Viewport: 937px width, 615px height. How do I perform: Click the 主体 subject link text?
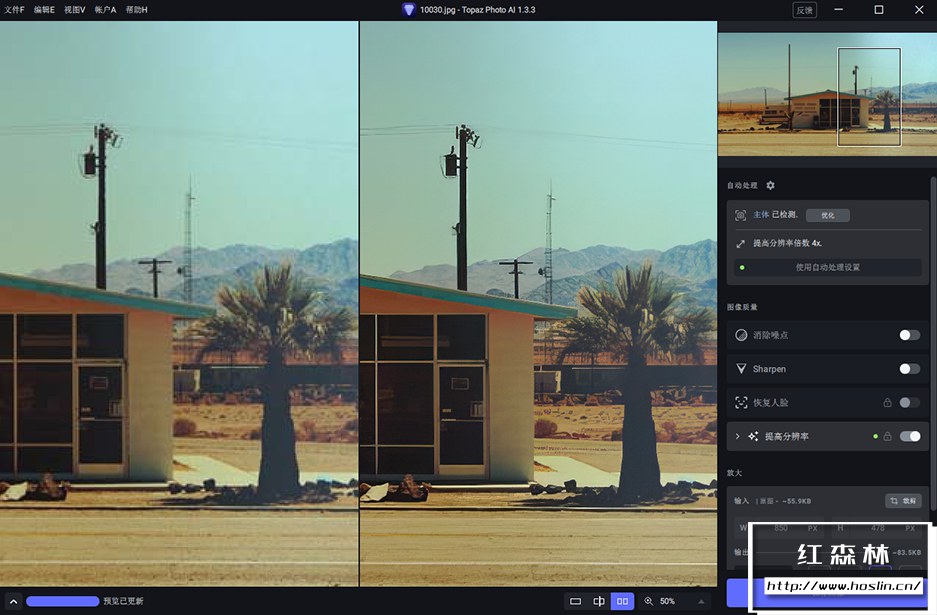pyautogui.click(x=761, y=215)
